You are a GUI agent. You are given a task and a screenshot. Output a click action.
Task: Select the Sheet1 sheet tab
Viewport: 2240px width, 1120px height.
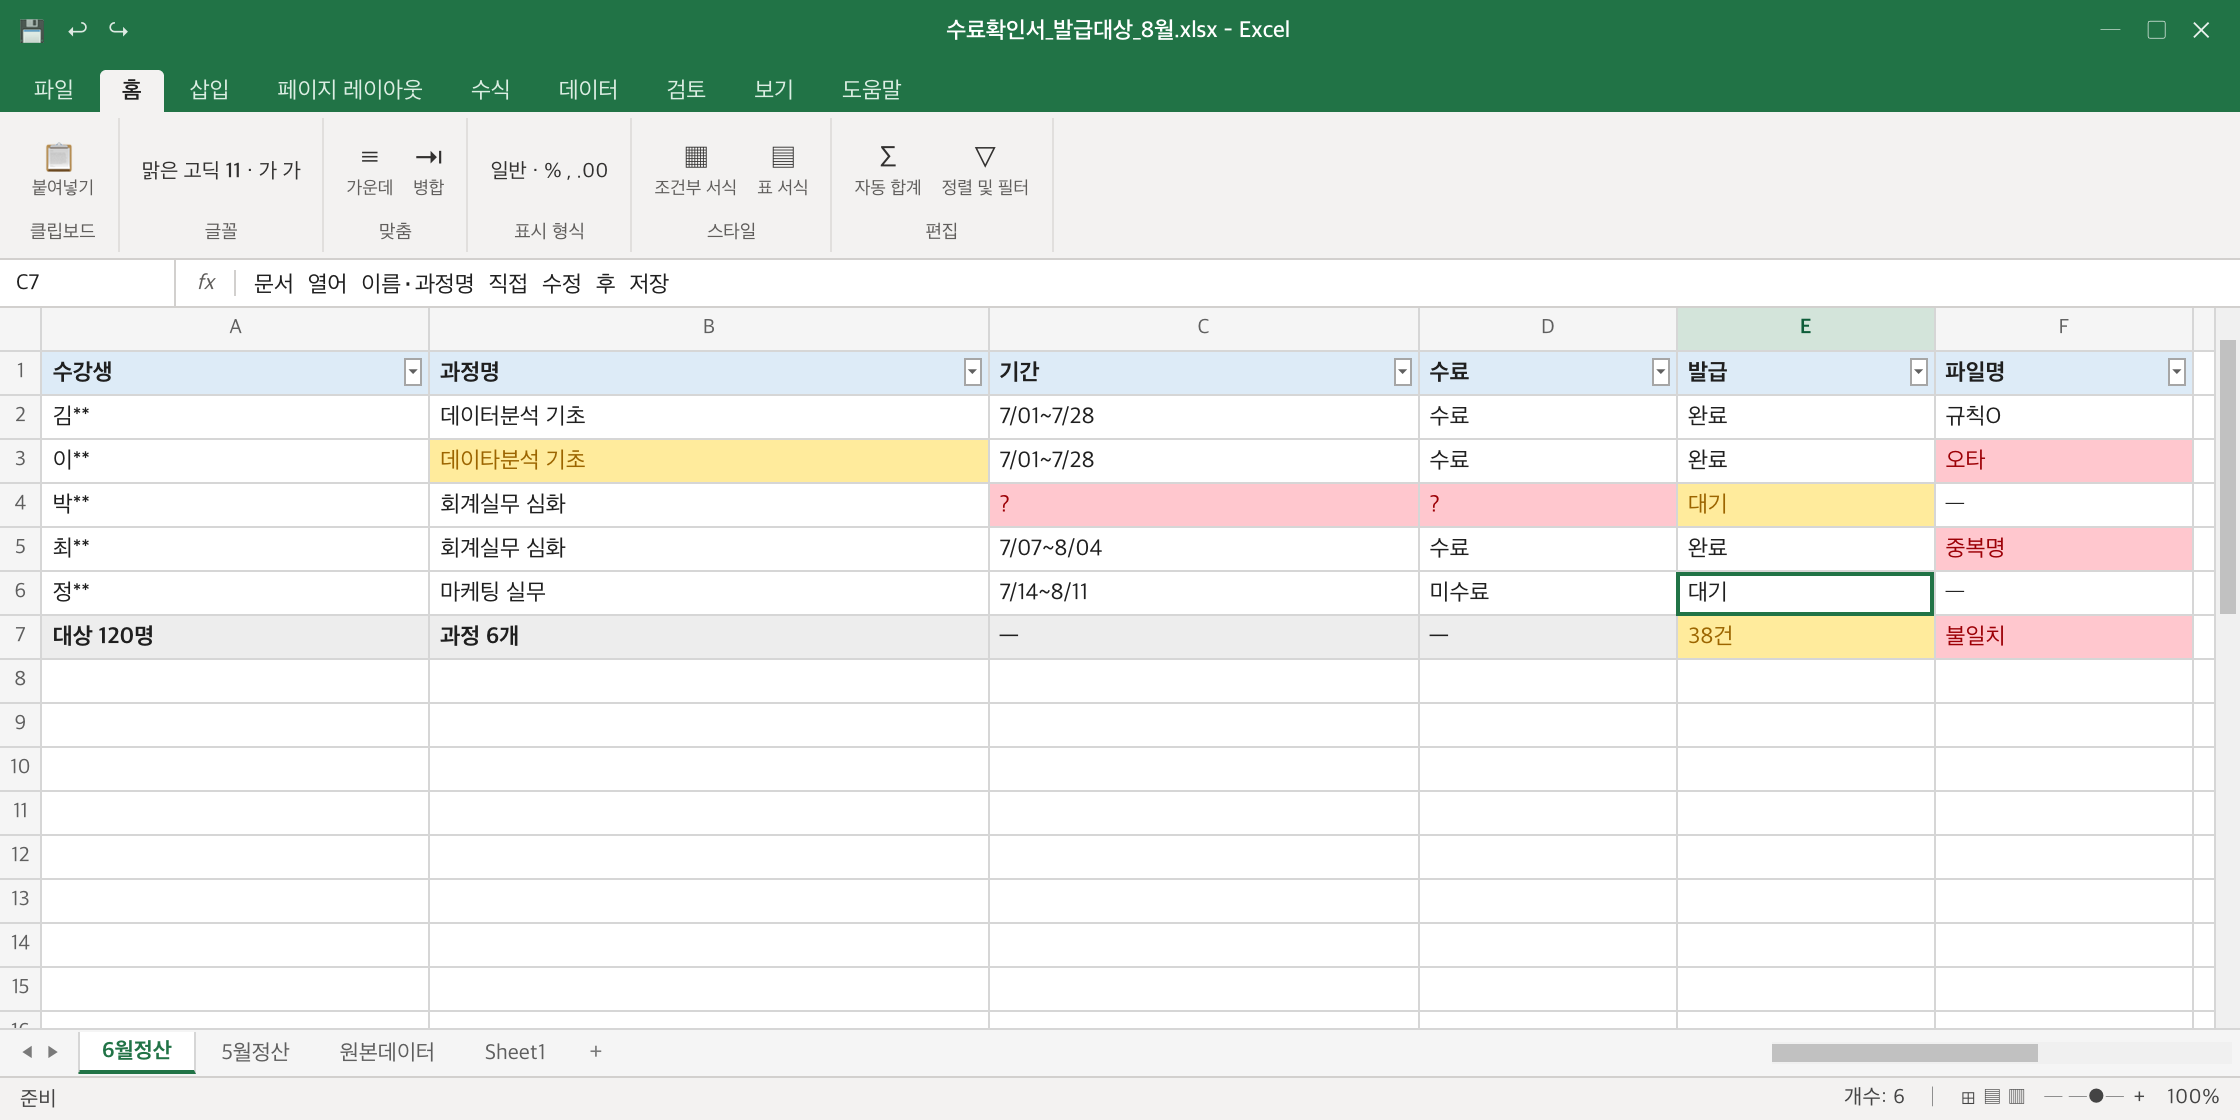click(515, 1052)
